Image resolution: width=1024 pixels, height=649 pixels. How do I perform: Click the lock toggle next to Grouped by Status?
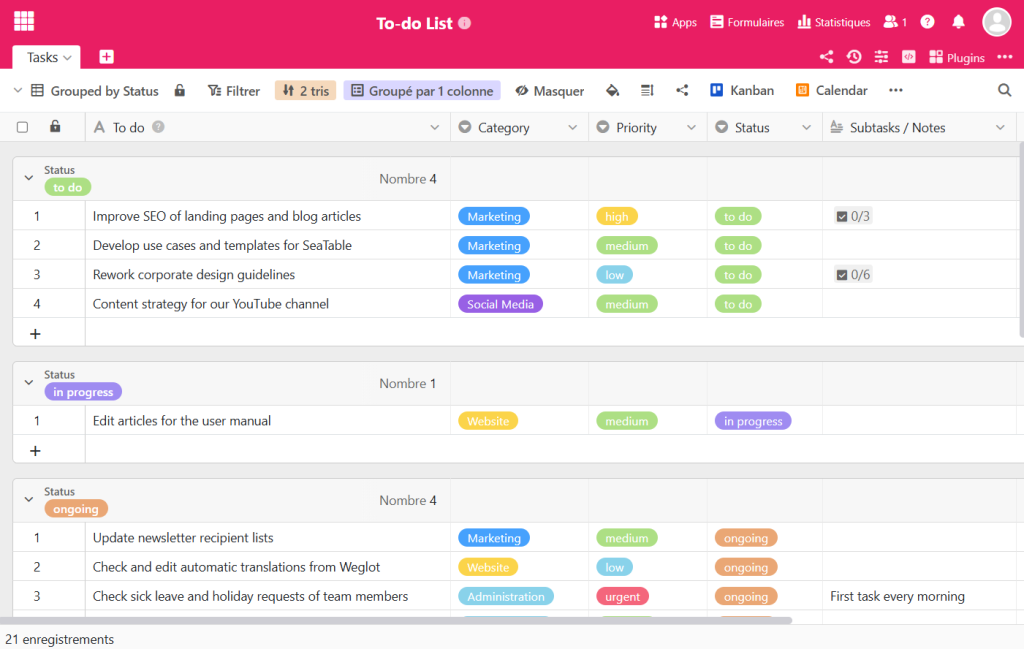(179, 90)
